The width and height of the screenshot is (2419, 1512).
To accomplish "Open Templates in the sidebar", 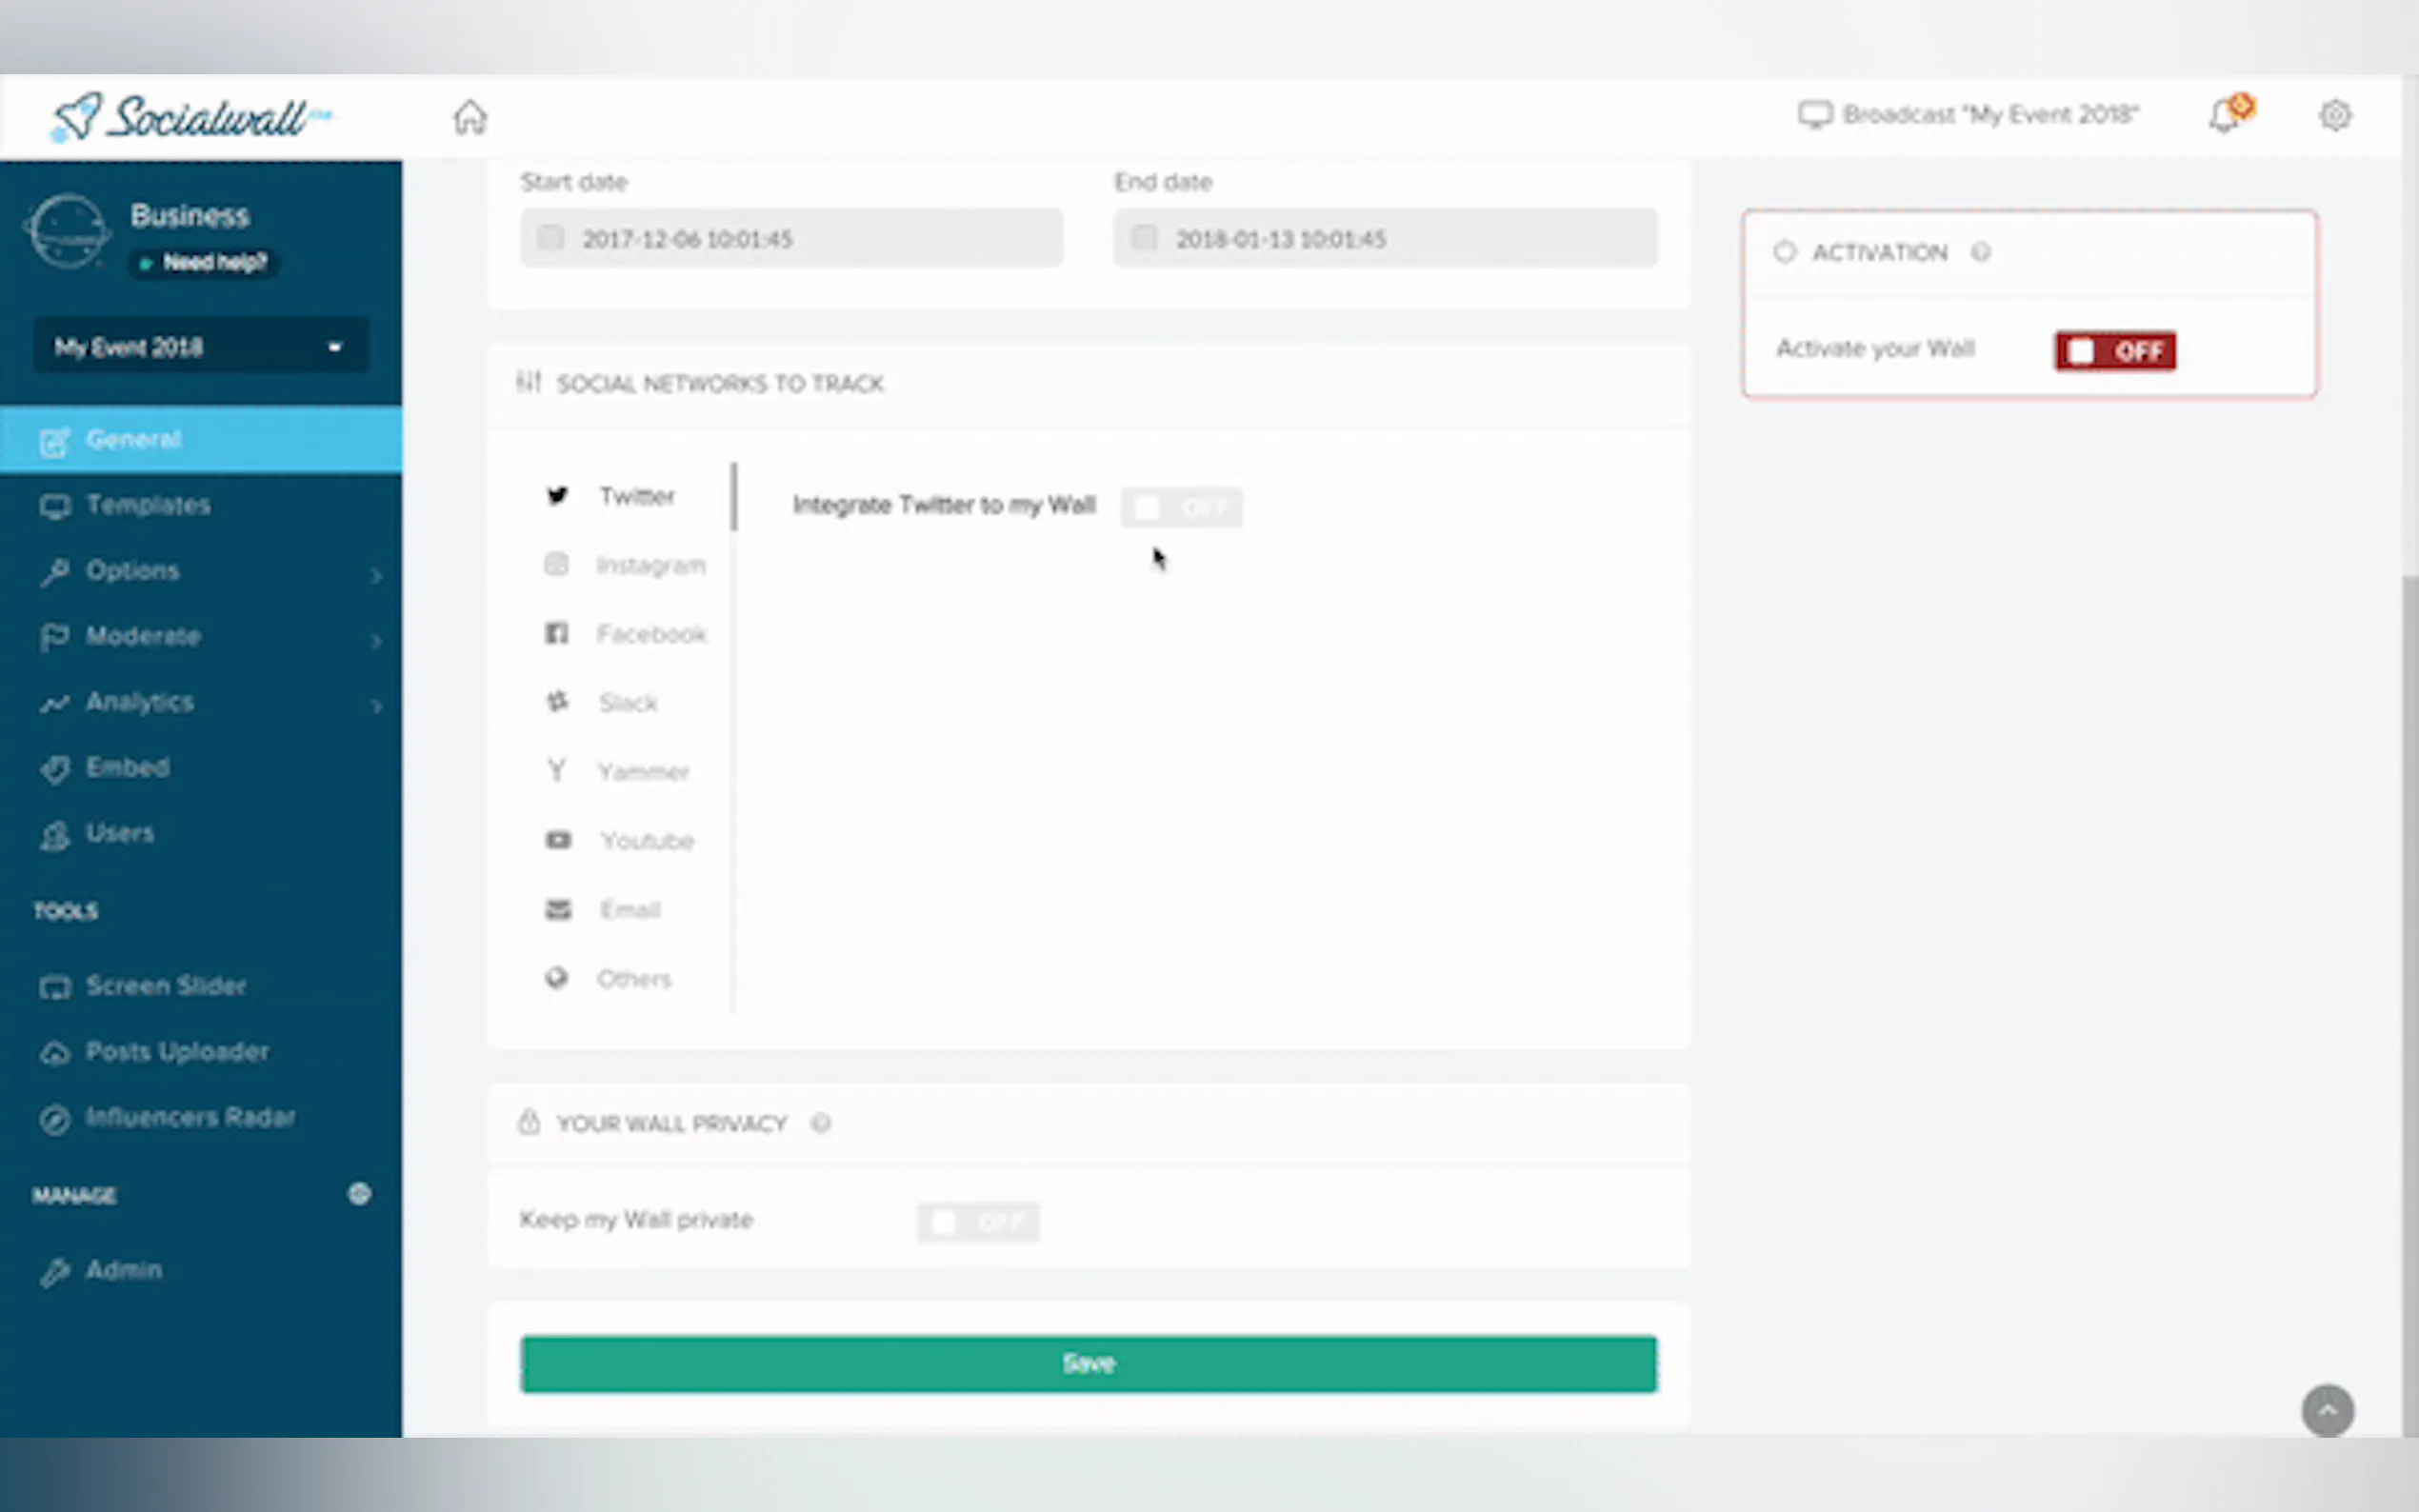I will (148, 505).
